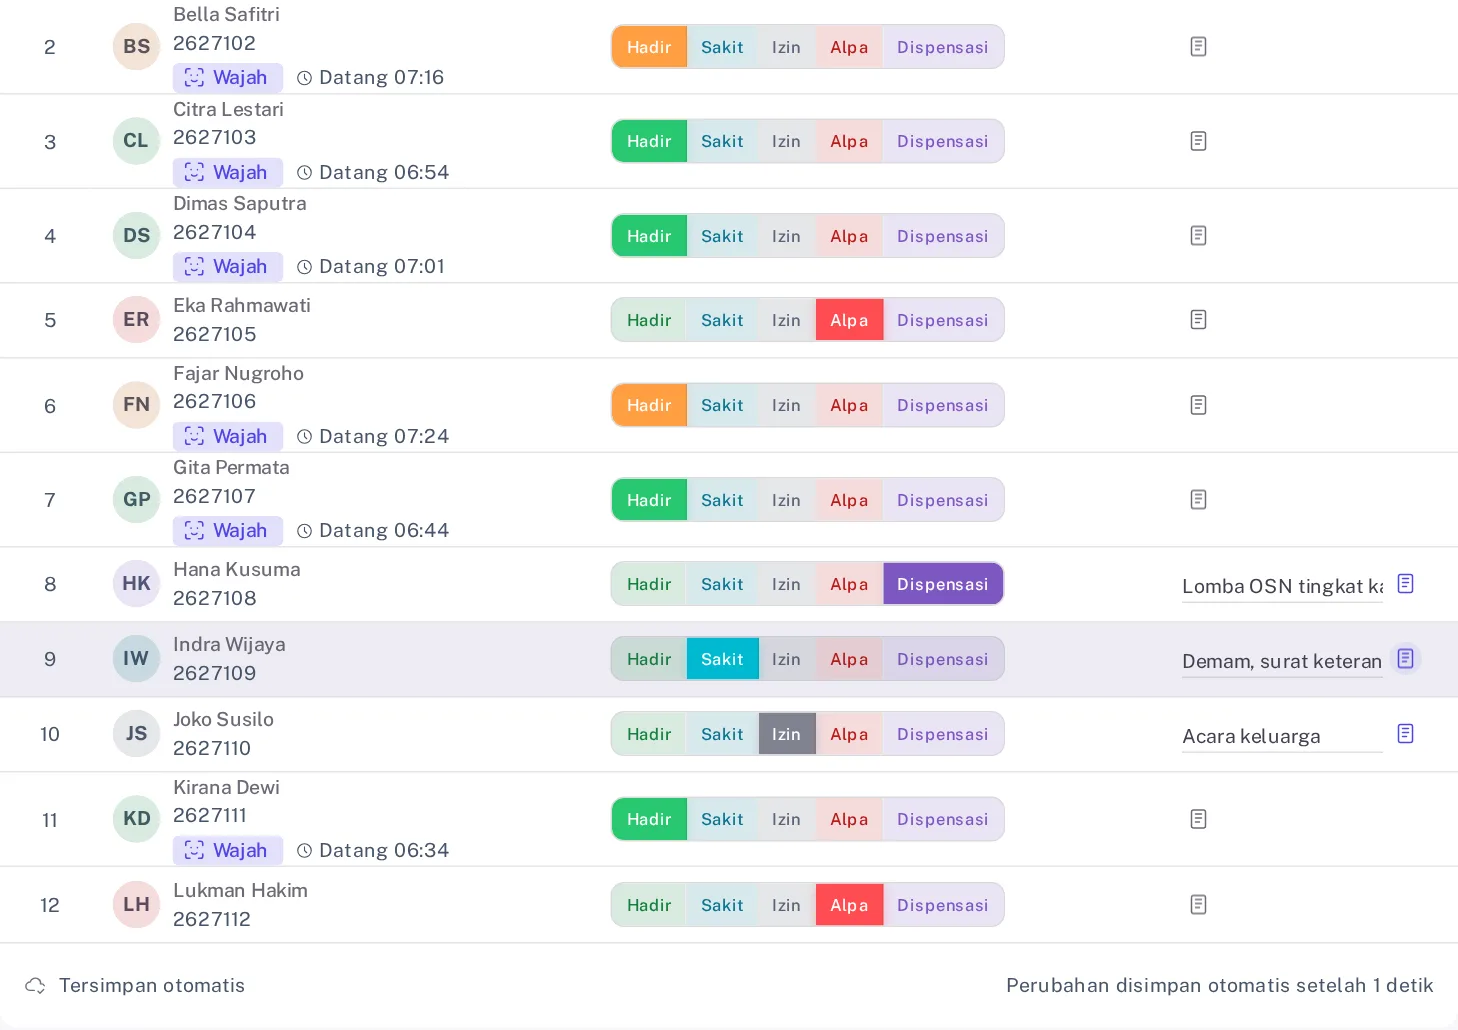This screenshot has height=1030, width=1458.
Task: Open note icon for Dimas Saputra
Action: 1198,236
